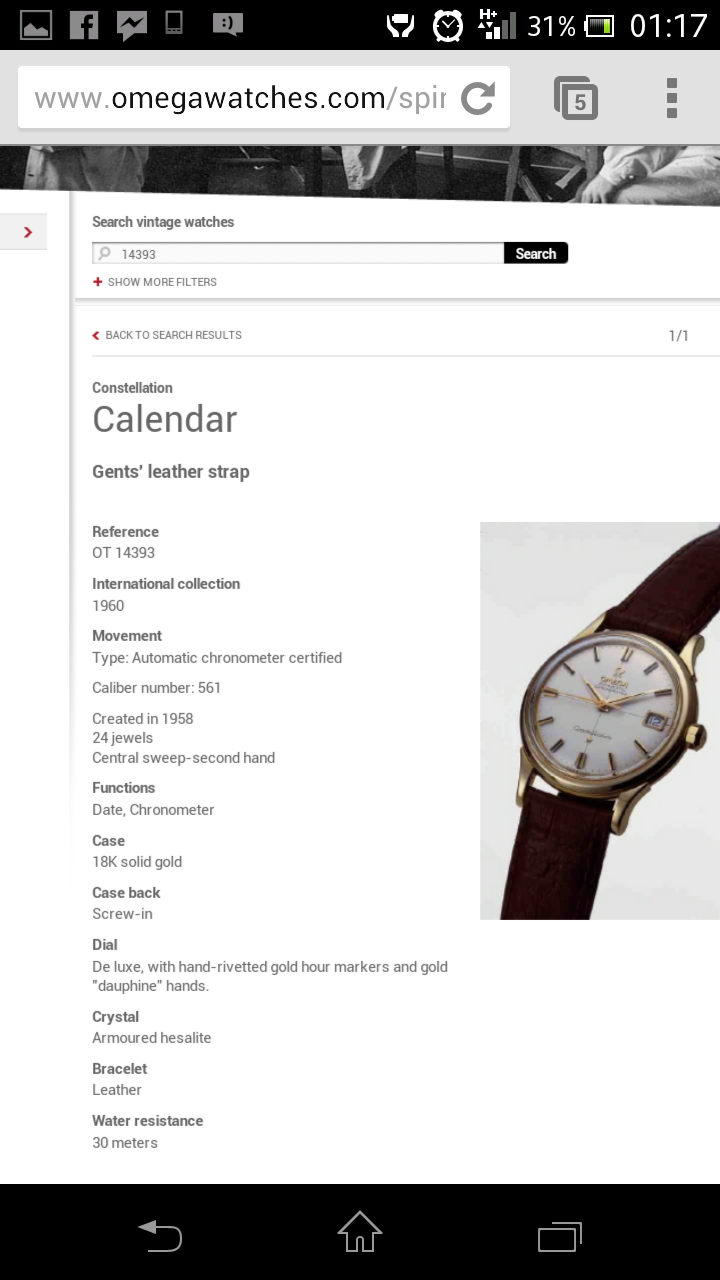Focus the vintage watch search field with 14393
Viewport: 720px width, 1280px height.
pyautogui.click(x=298, y=254)
